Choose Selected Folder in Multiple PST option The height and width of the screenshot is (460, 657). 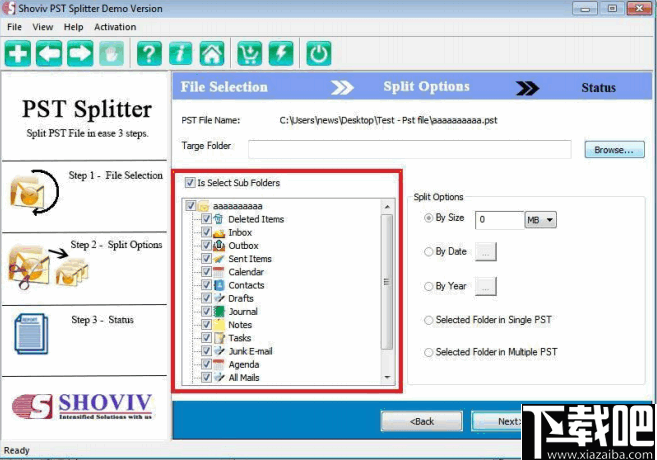tap(428, 352)
